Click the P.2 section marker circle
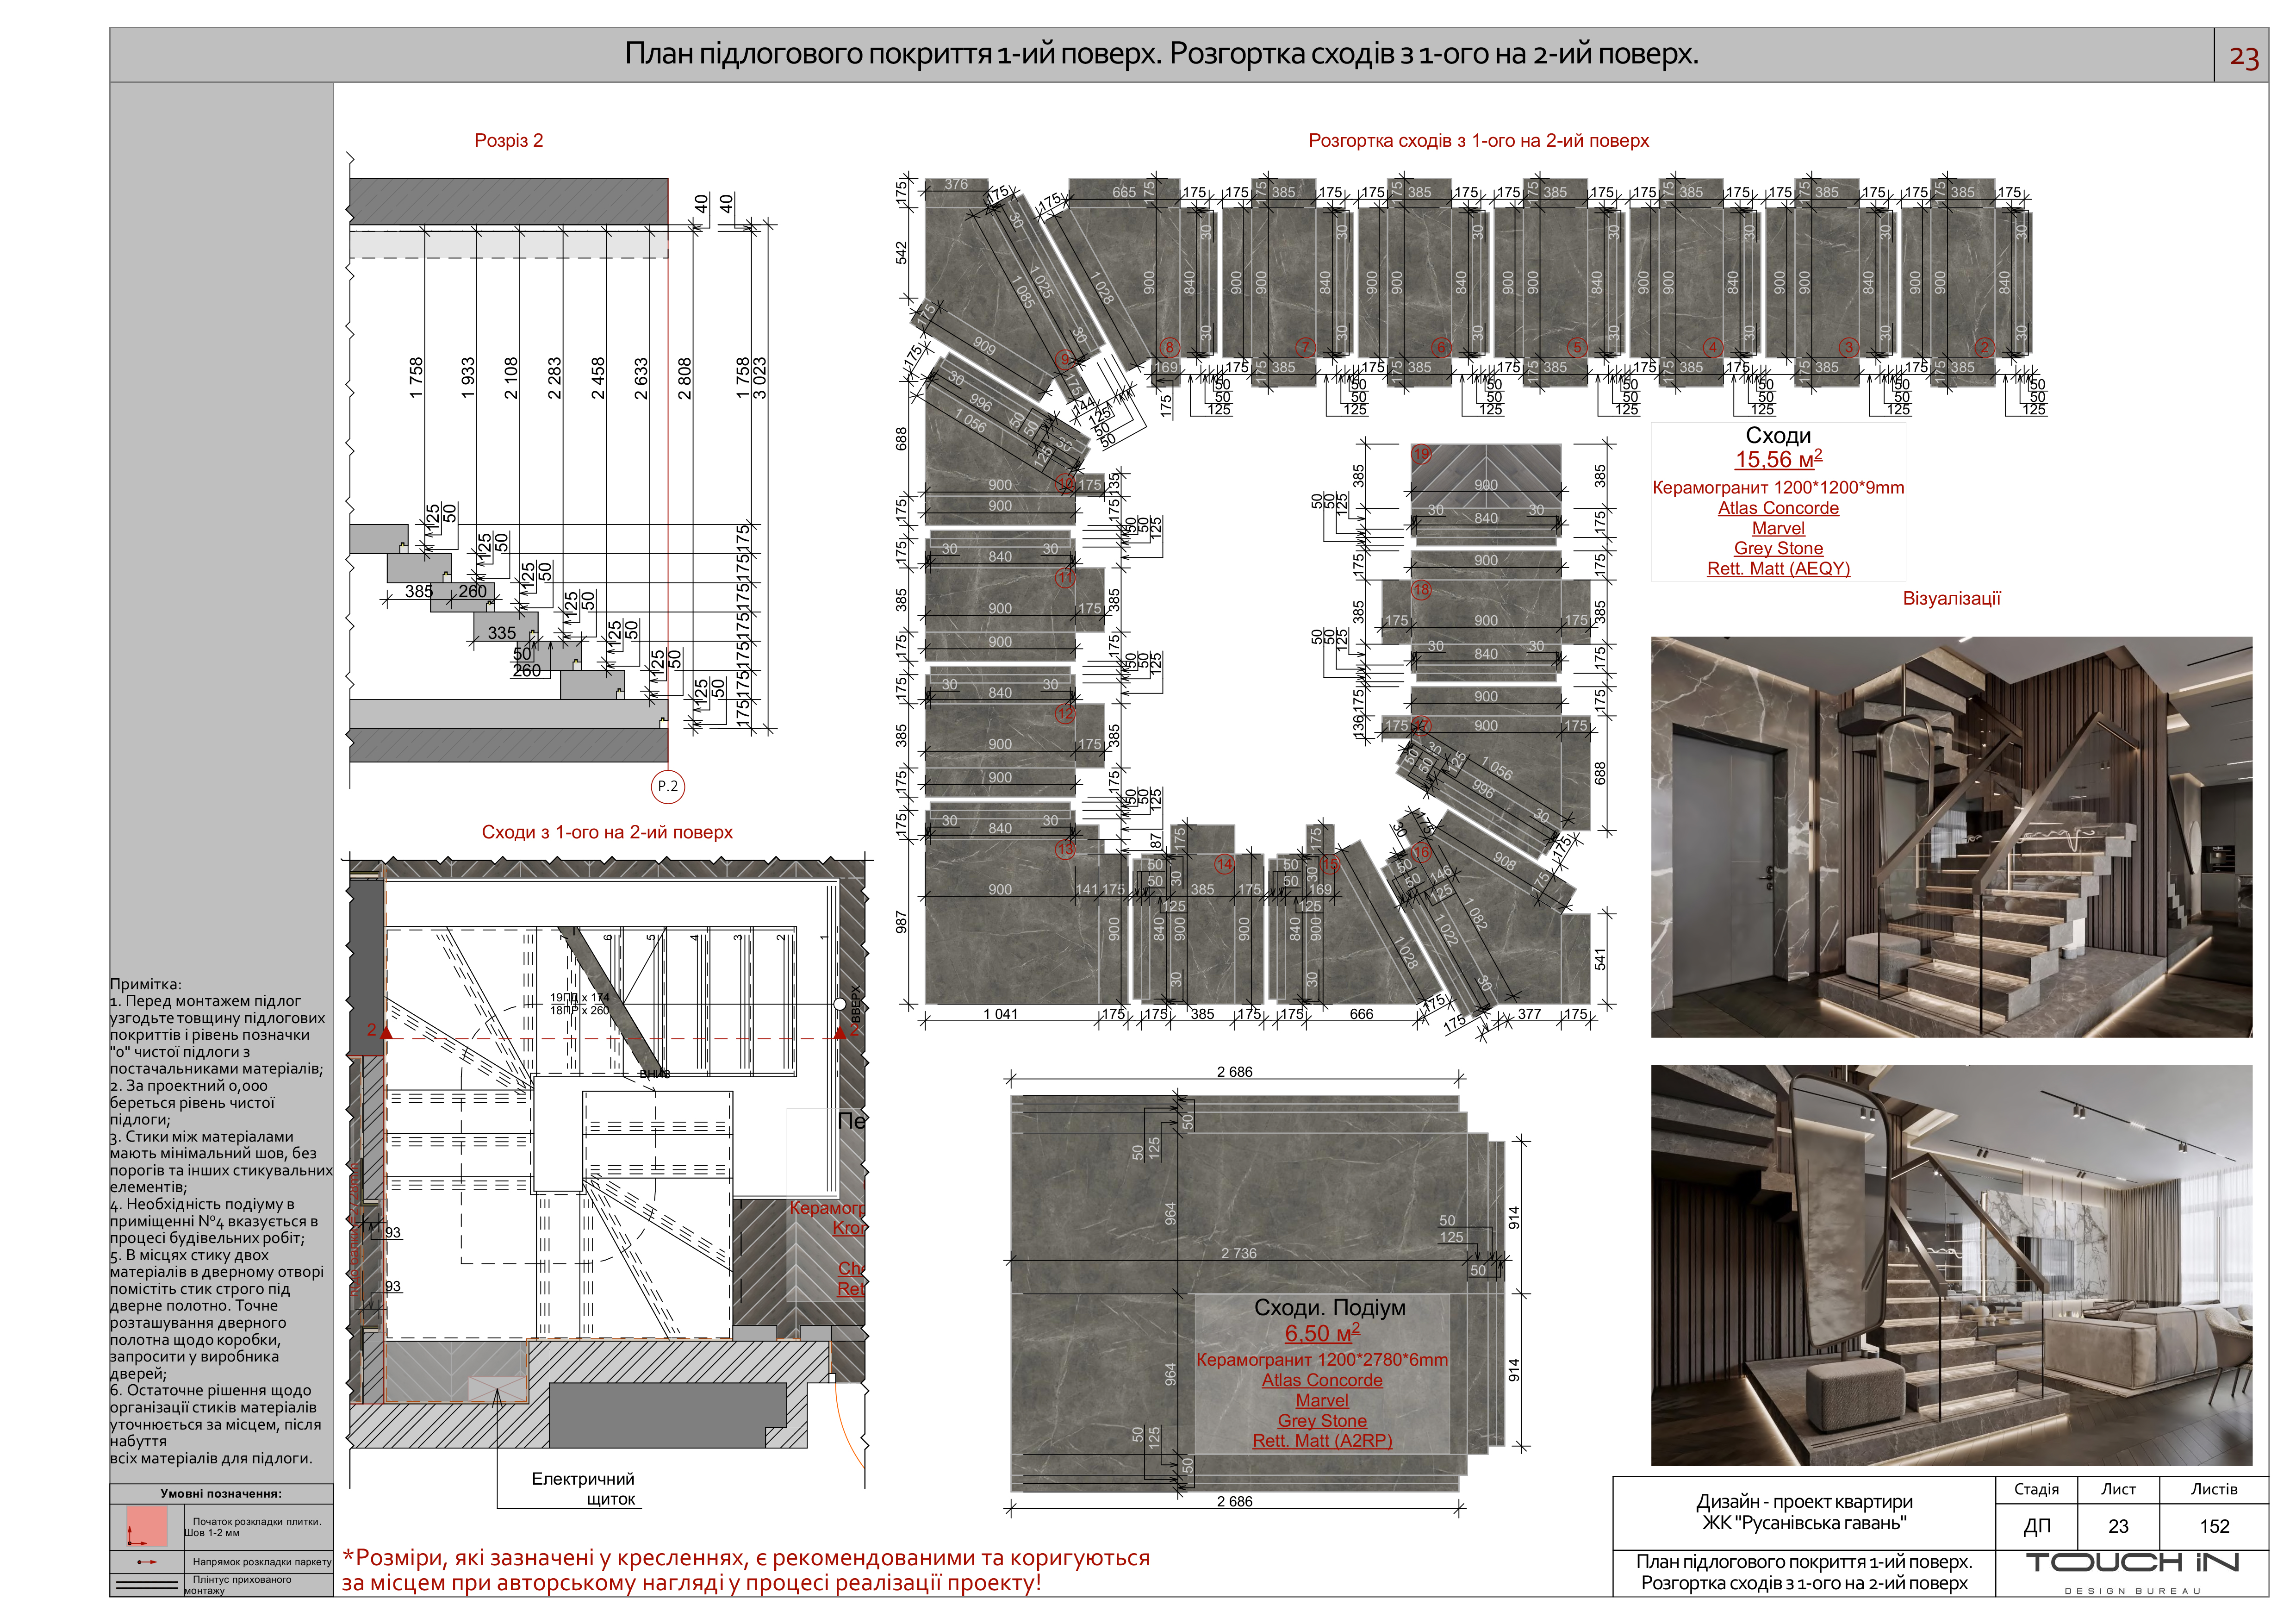This screenshot has height=1624, width=2296. point(668,786)
